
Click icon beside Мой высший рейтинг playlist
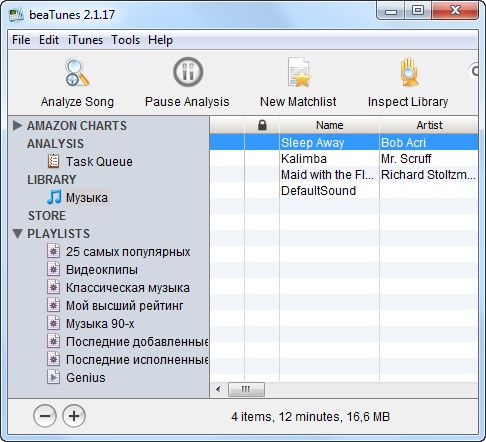[53, 305]
